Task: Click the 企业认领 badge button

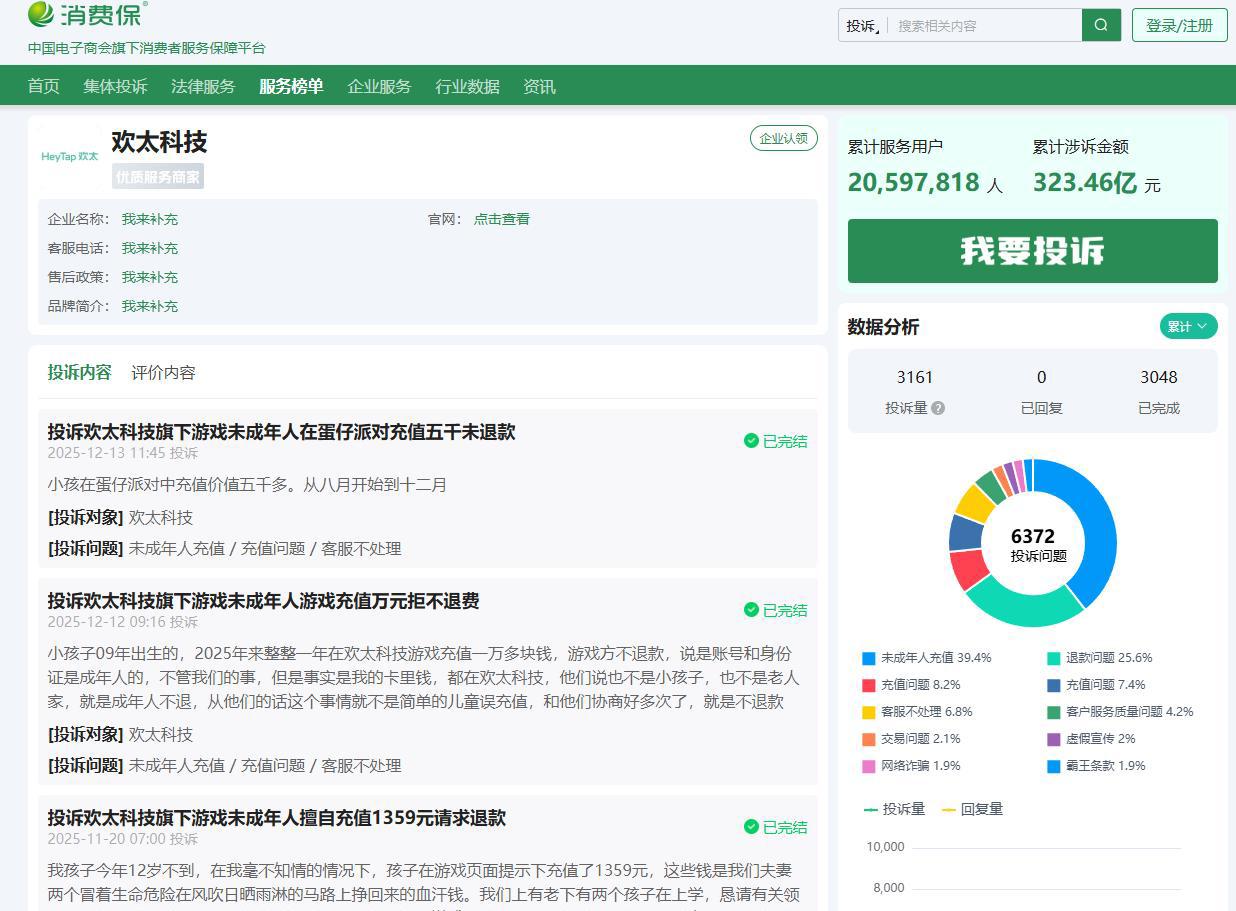Action: (x=783, y=138)
